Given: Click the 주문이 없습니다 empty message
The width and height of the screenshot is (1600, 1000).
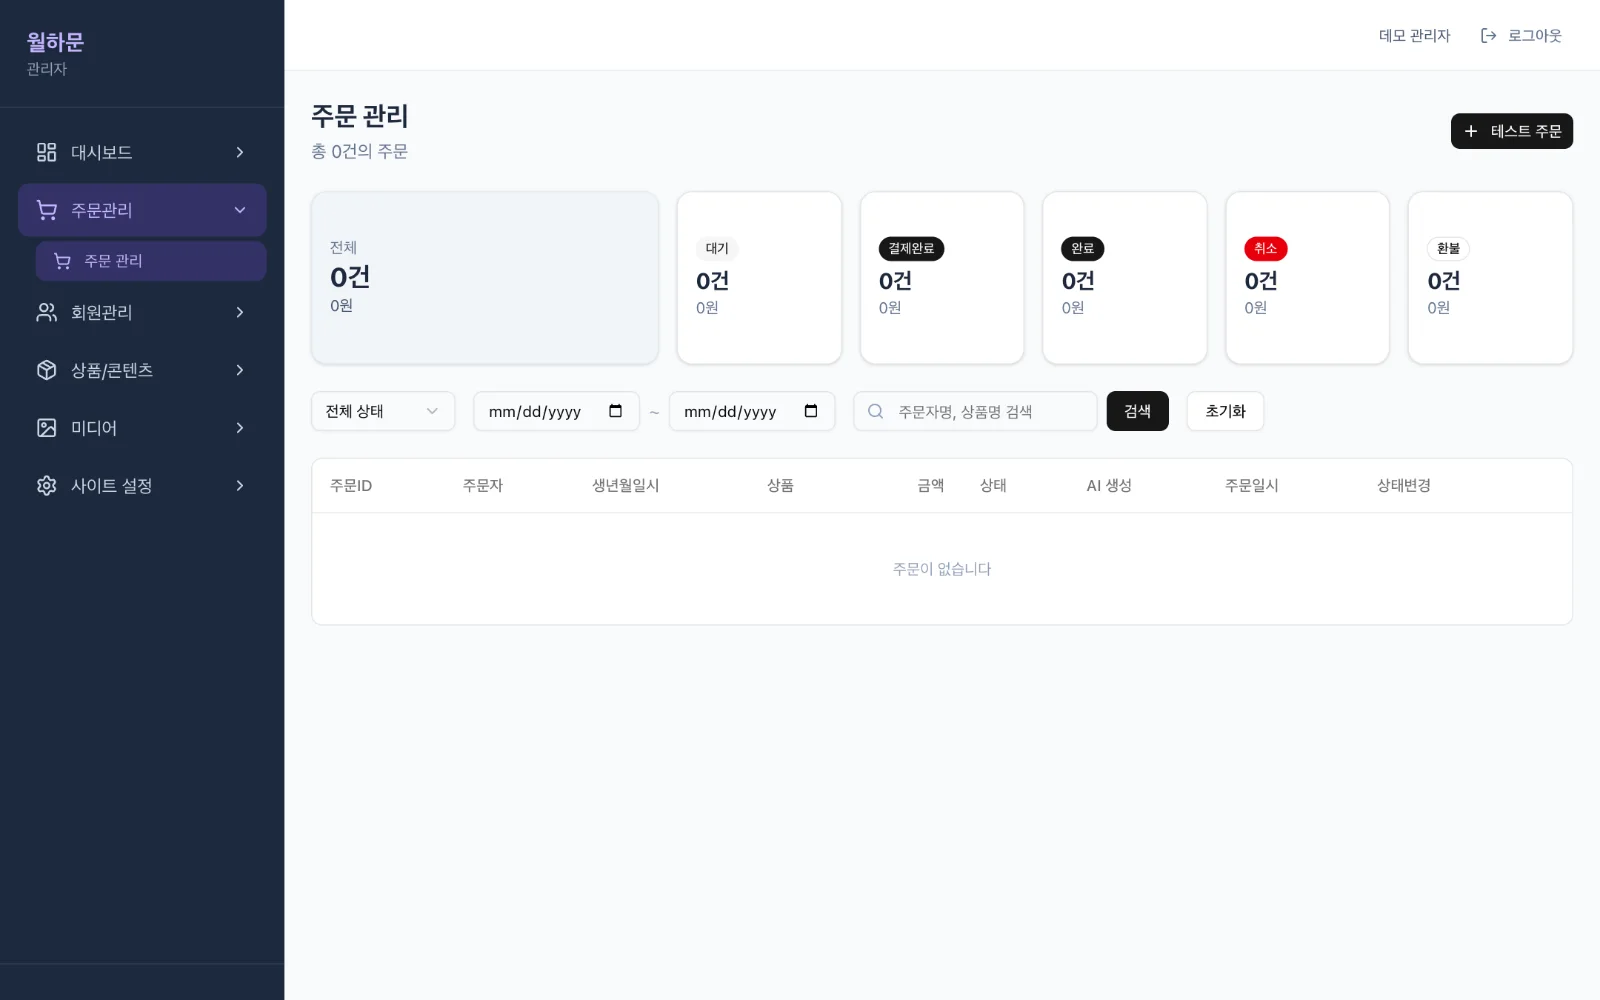Looking at the screenshot, I should [x=942, y=569].
